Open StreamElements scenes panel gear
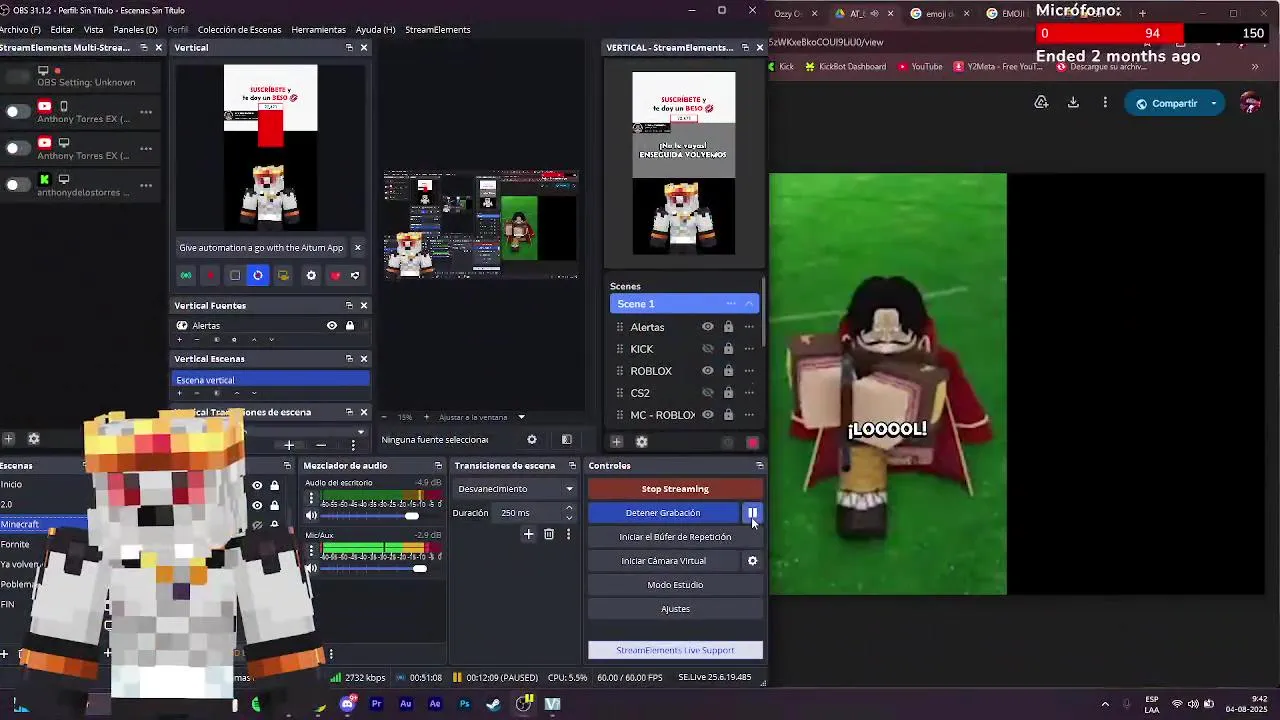 click(642, 442)
